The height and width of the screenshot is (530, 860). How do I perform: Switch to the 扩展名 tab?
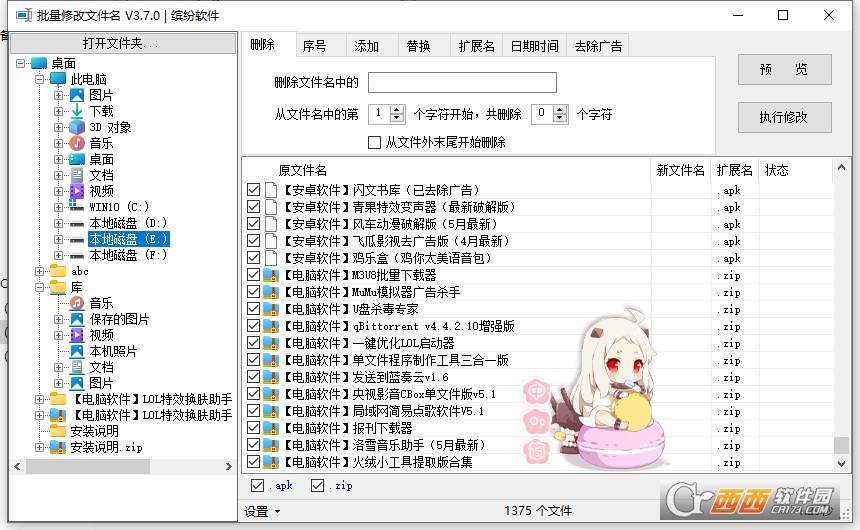(x=476, y=46)
